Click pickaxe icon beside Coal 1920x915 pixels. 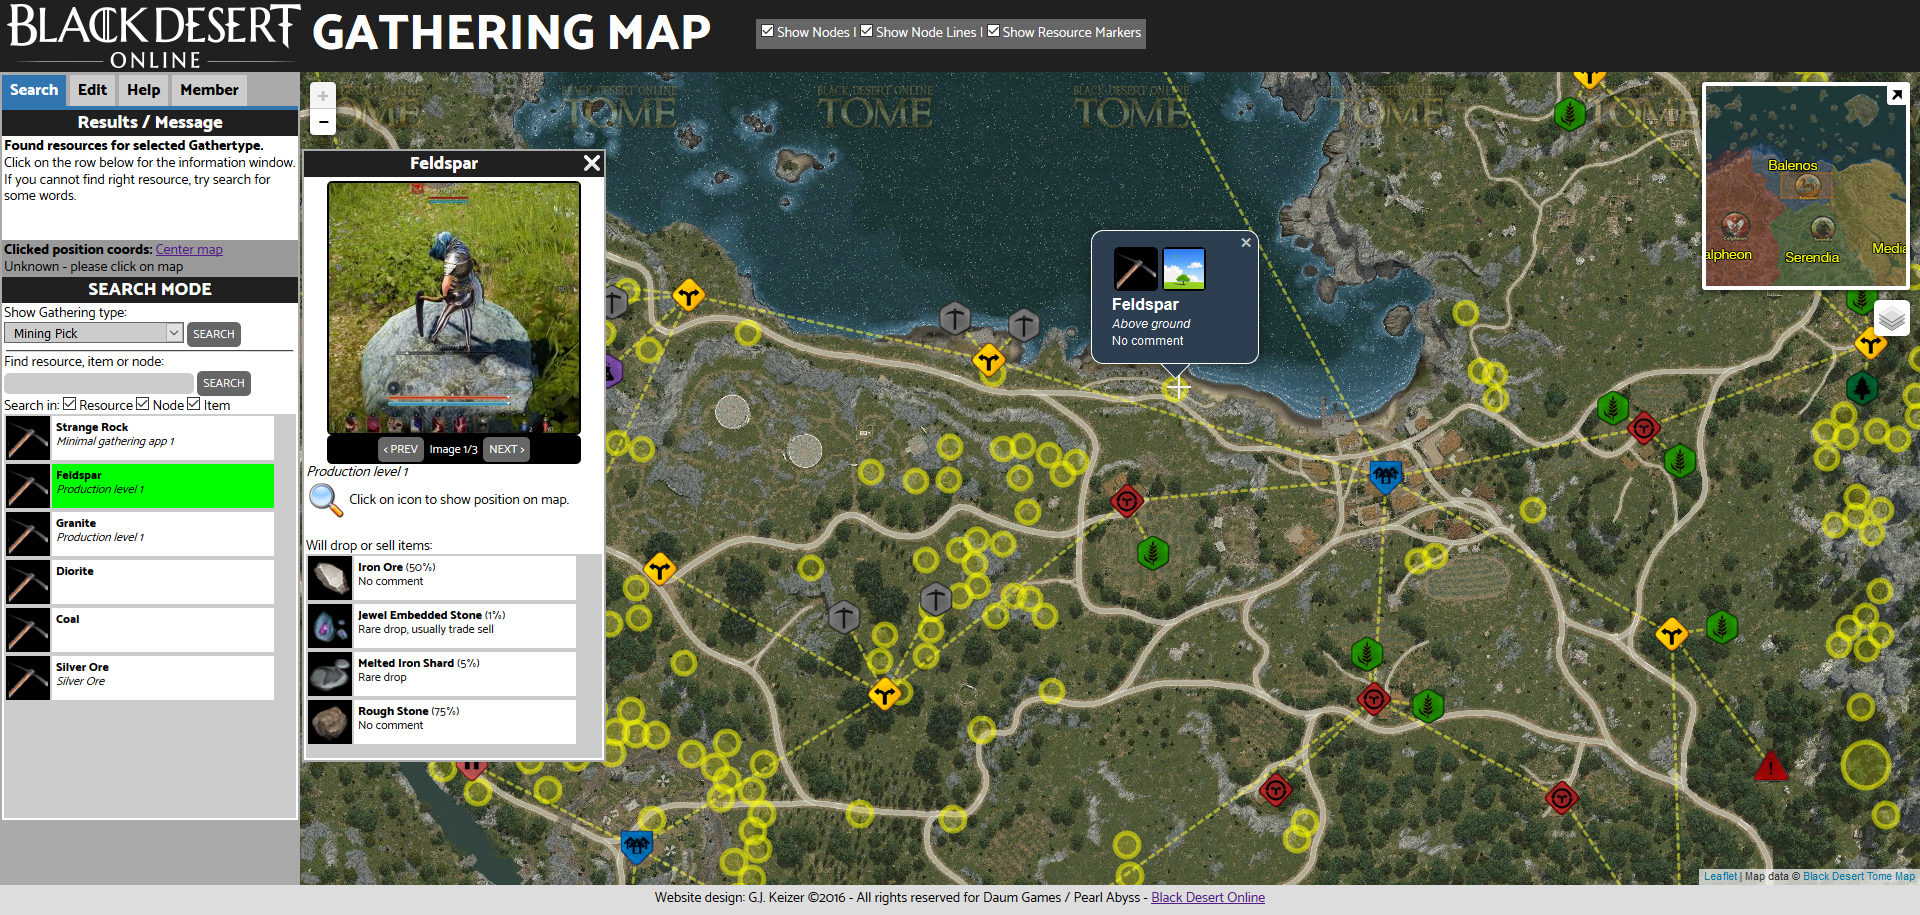pos(28,629)
